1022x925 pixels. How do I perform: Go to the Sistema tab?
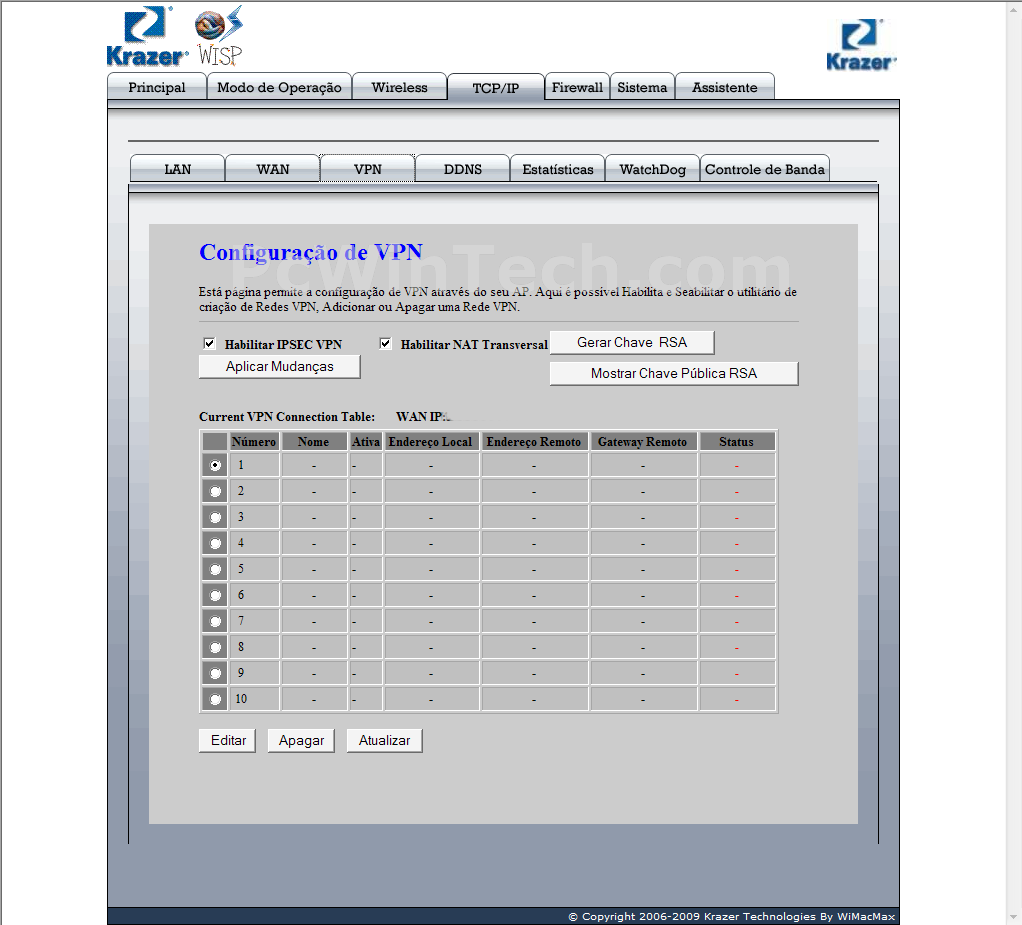642,87
